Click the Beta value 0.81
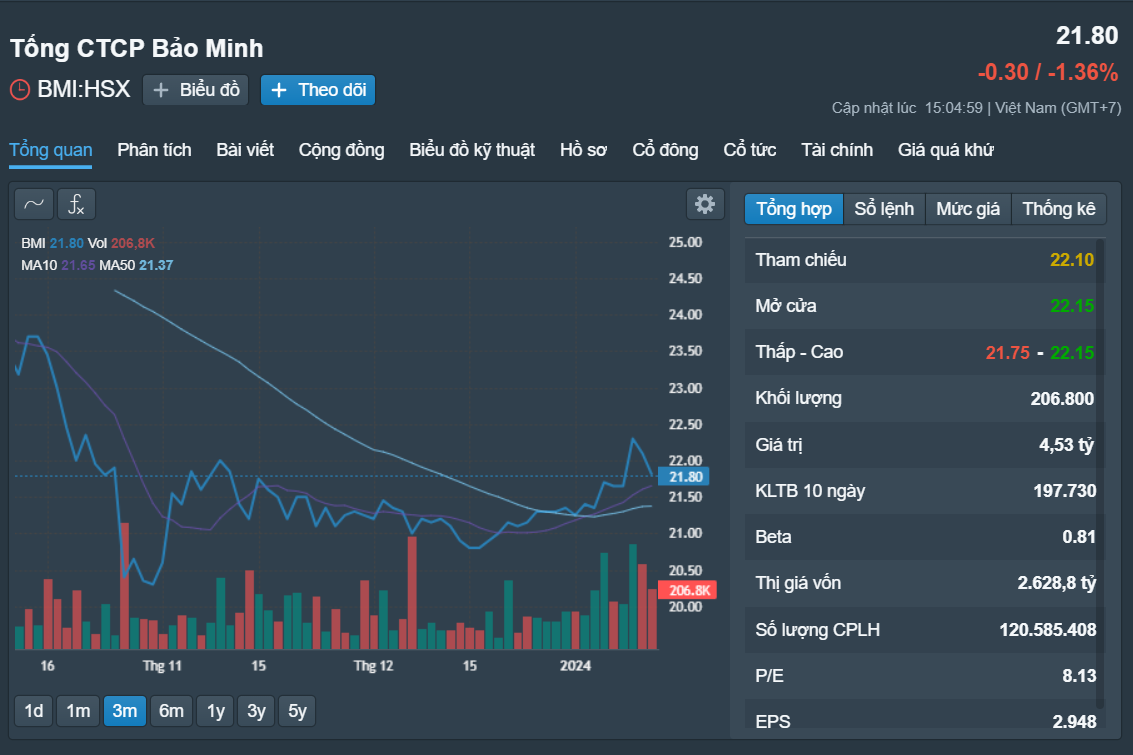1133x755 pixels. (x=1079, y=538)
